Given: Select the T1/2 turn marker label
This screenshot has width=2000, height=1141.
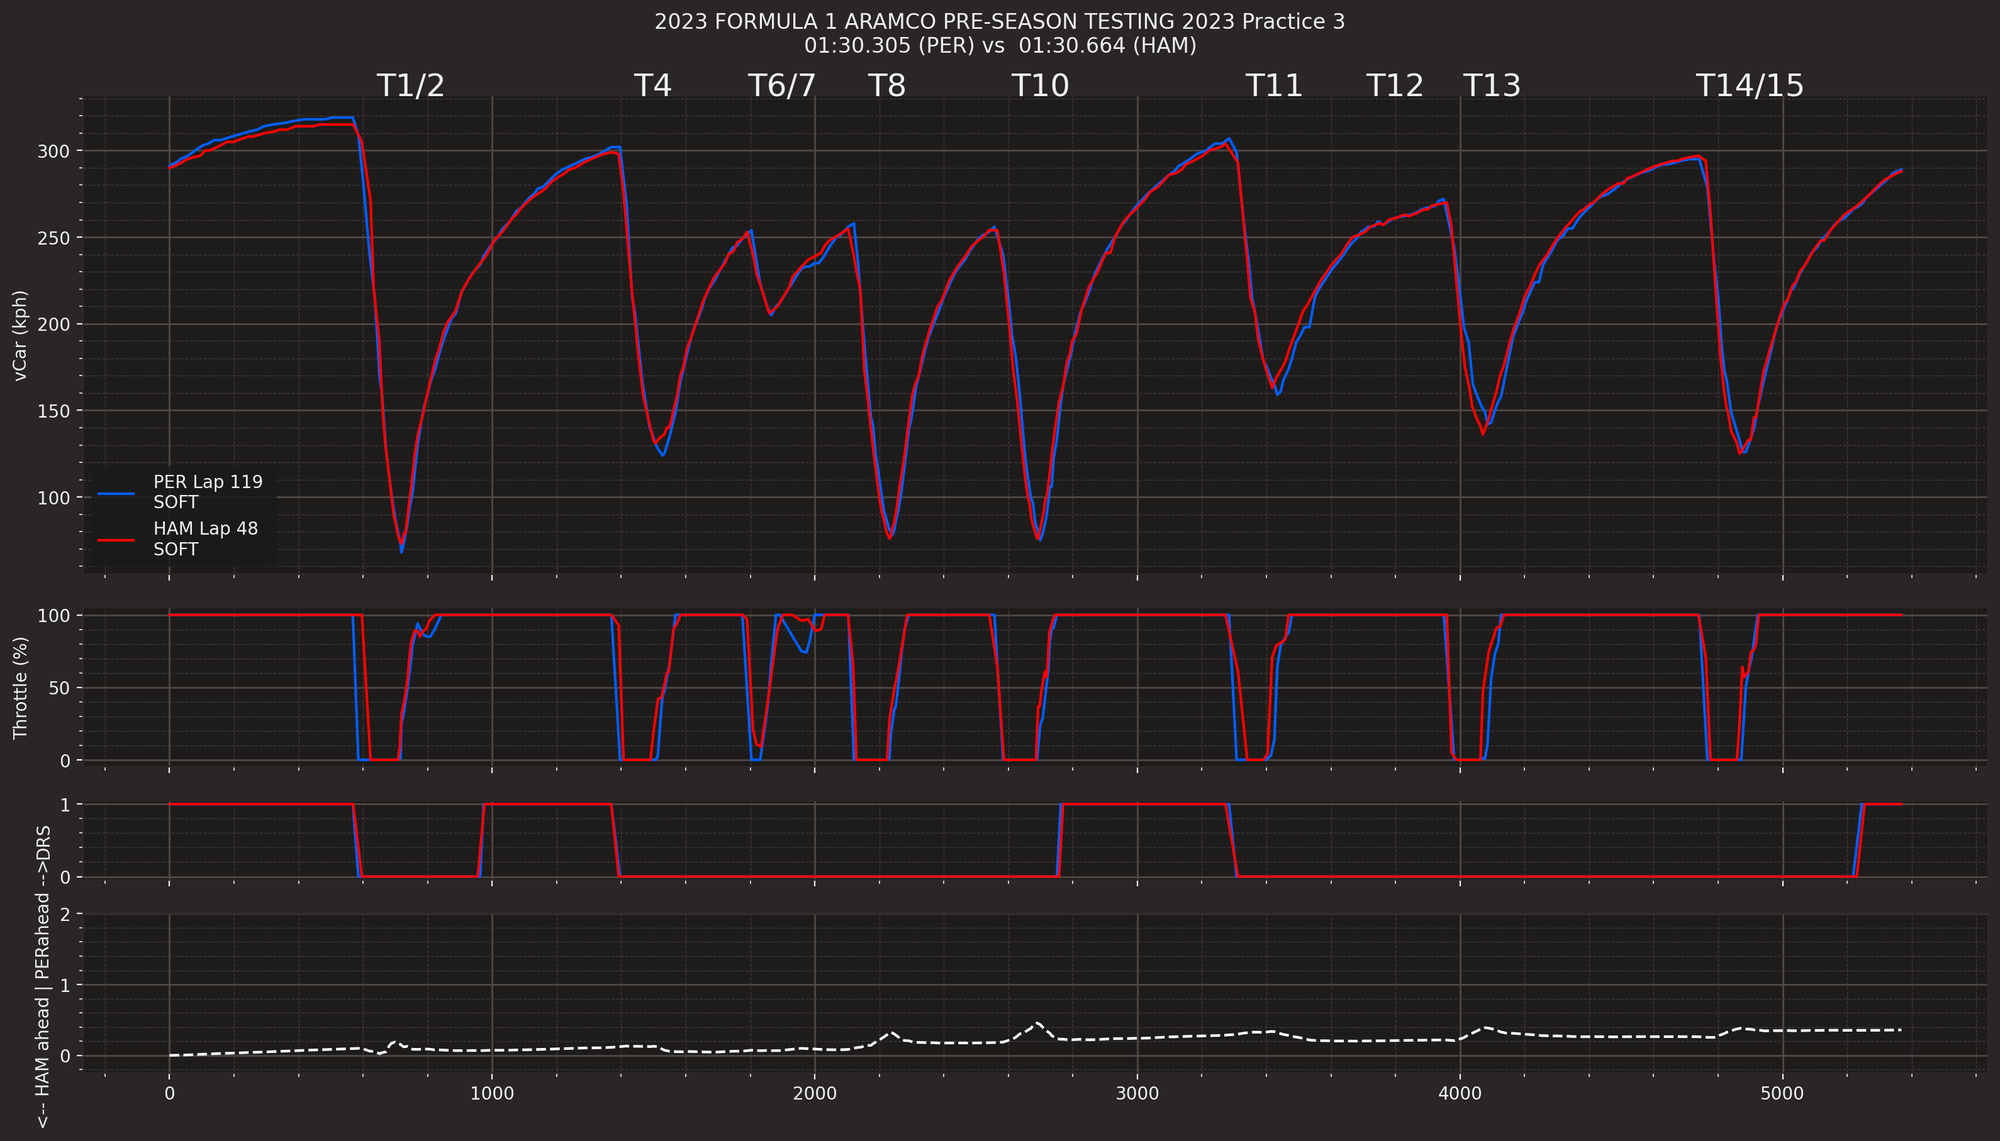Looking at the screenshot, I should coord(410,86).
